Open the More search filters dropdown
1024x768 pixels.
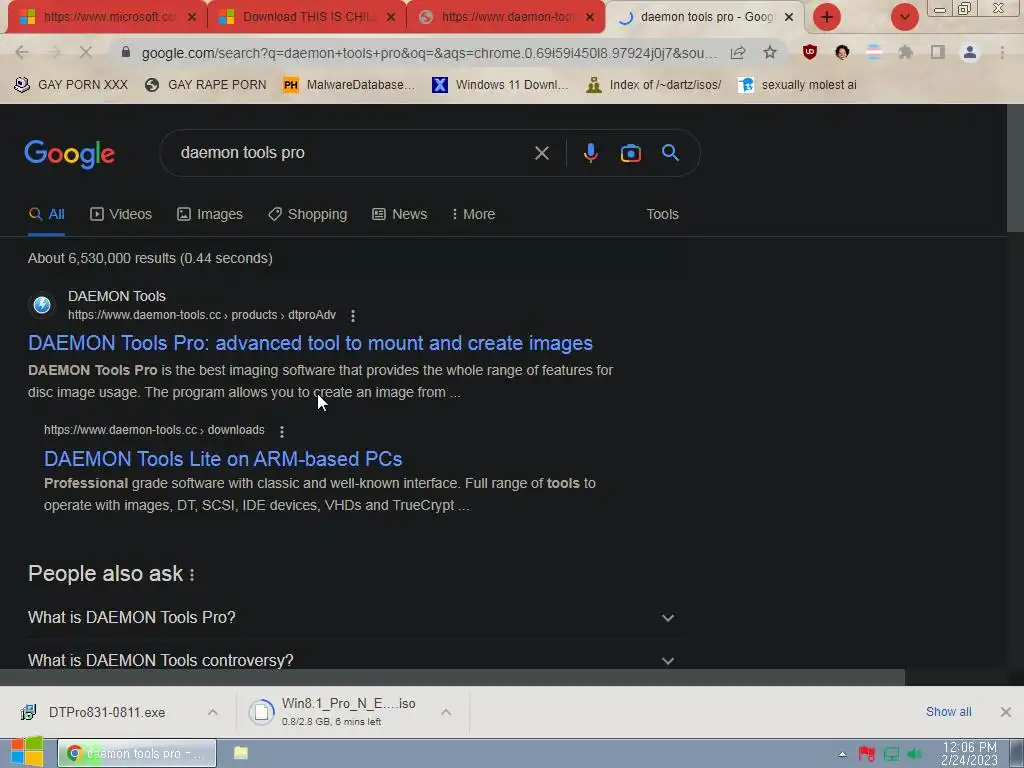tap(473, 214)
